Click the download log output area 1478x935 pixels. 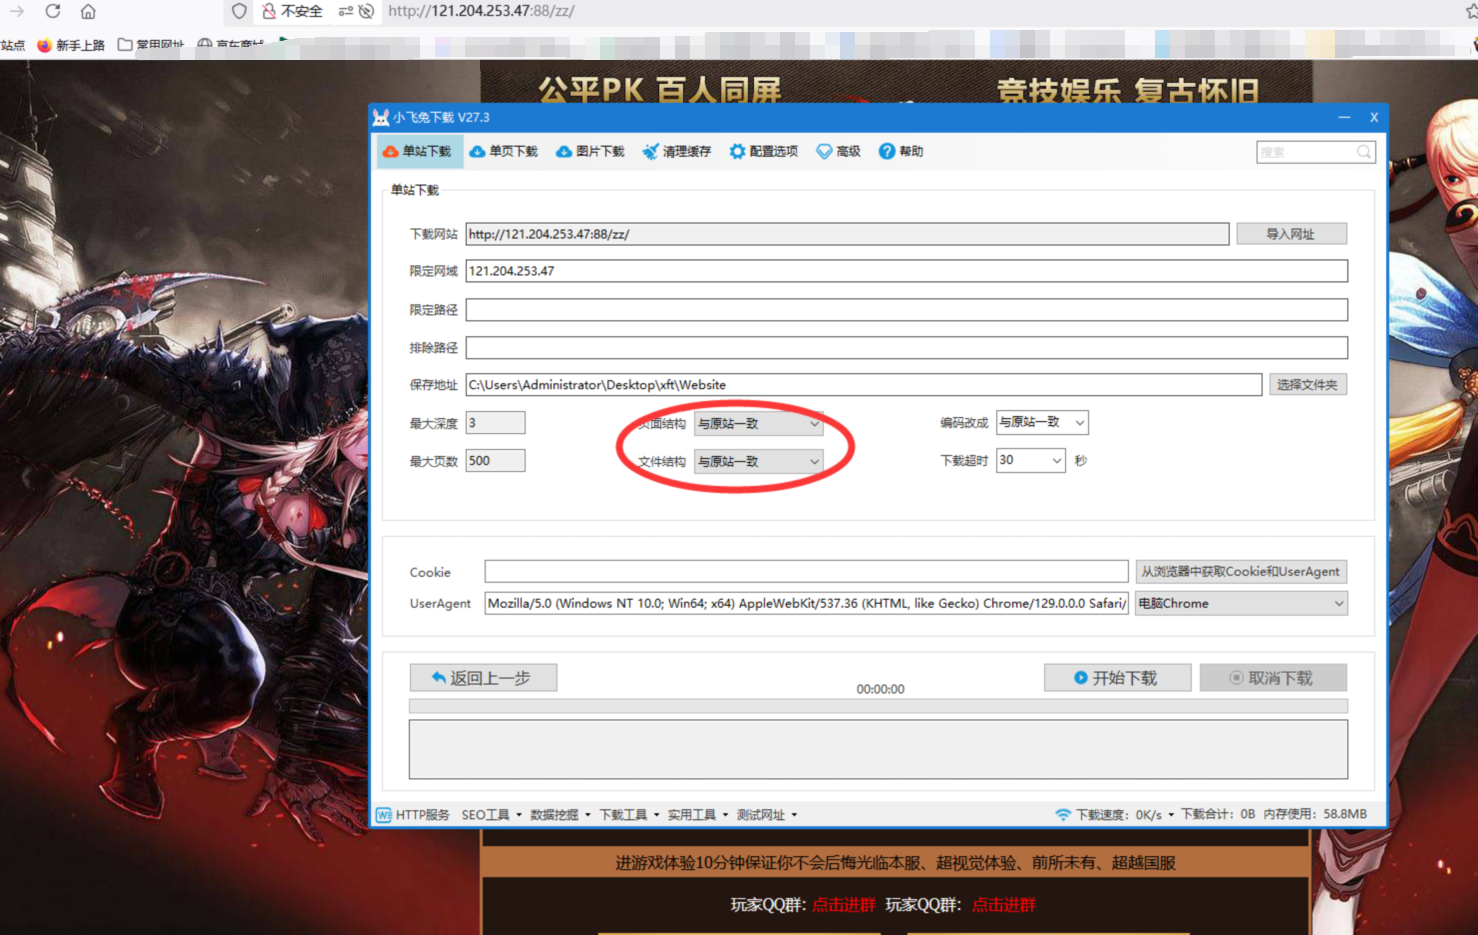[x=878, y=749]
